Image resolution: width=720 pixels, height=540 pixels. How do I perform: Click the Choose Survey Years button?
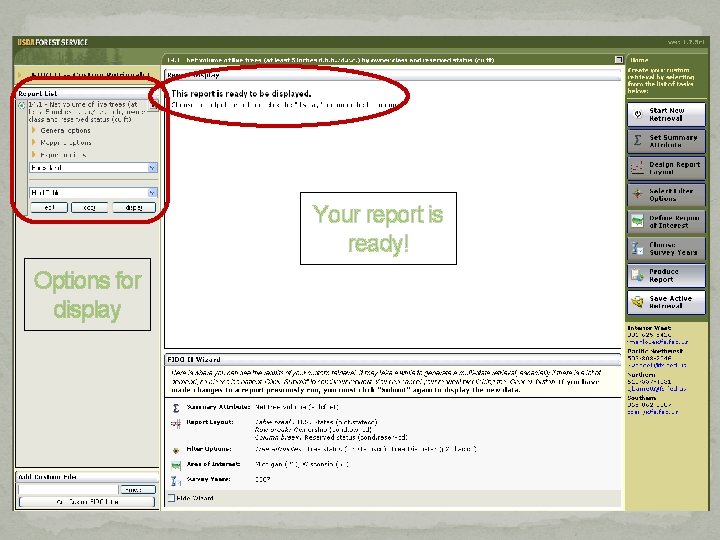click(666, 248)
